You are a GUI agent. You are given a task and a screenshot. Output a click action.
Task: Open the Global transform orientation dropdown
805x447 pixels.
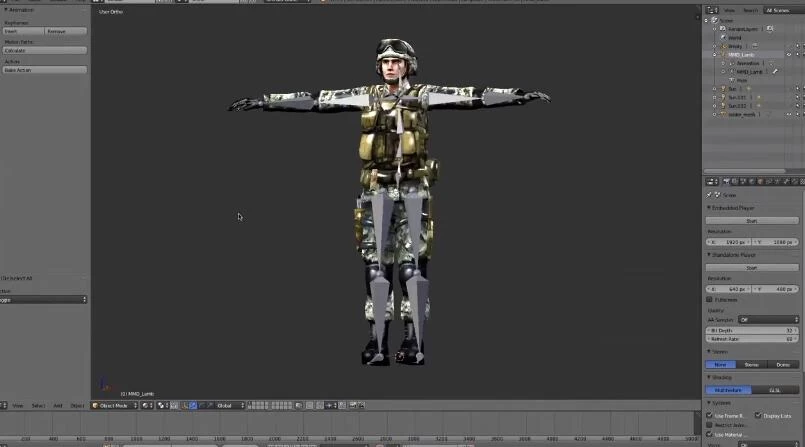point(229,405)
